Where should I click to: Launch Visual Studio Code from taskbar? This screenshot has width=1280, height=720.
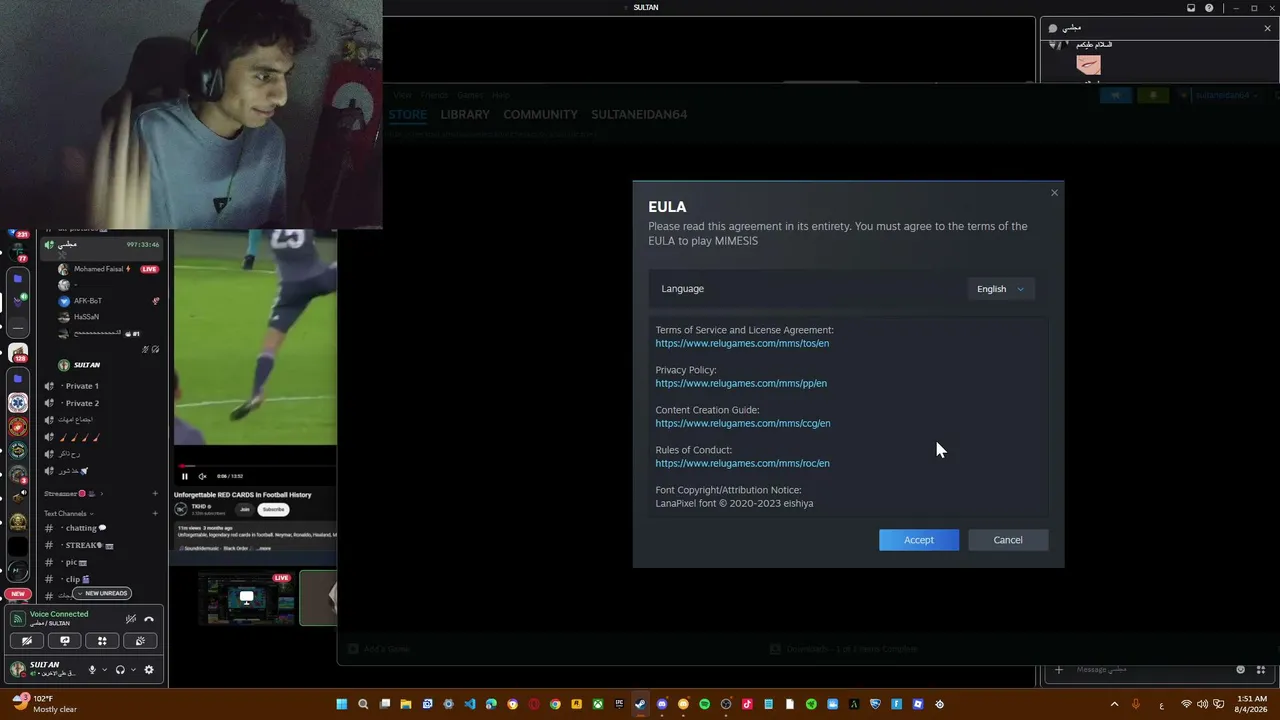470,704
